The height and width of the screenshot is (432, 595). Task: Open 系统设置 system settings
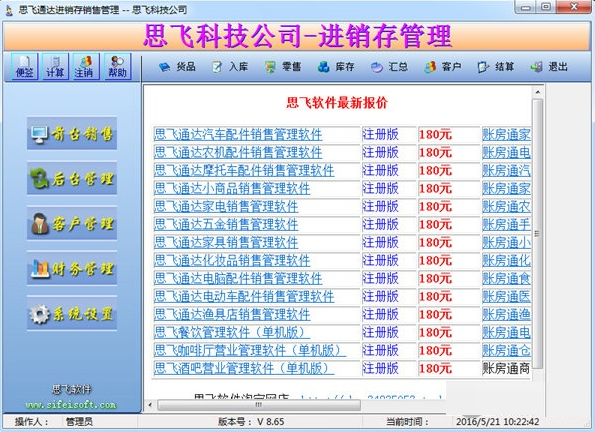(72, 314)
